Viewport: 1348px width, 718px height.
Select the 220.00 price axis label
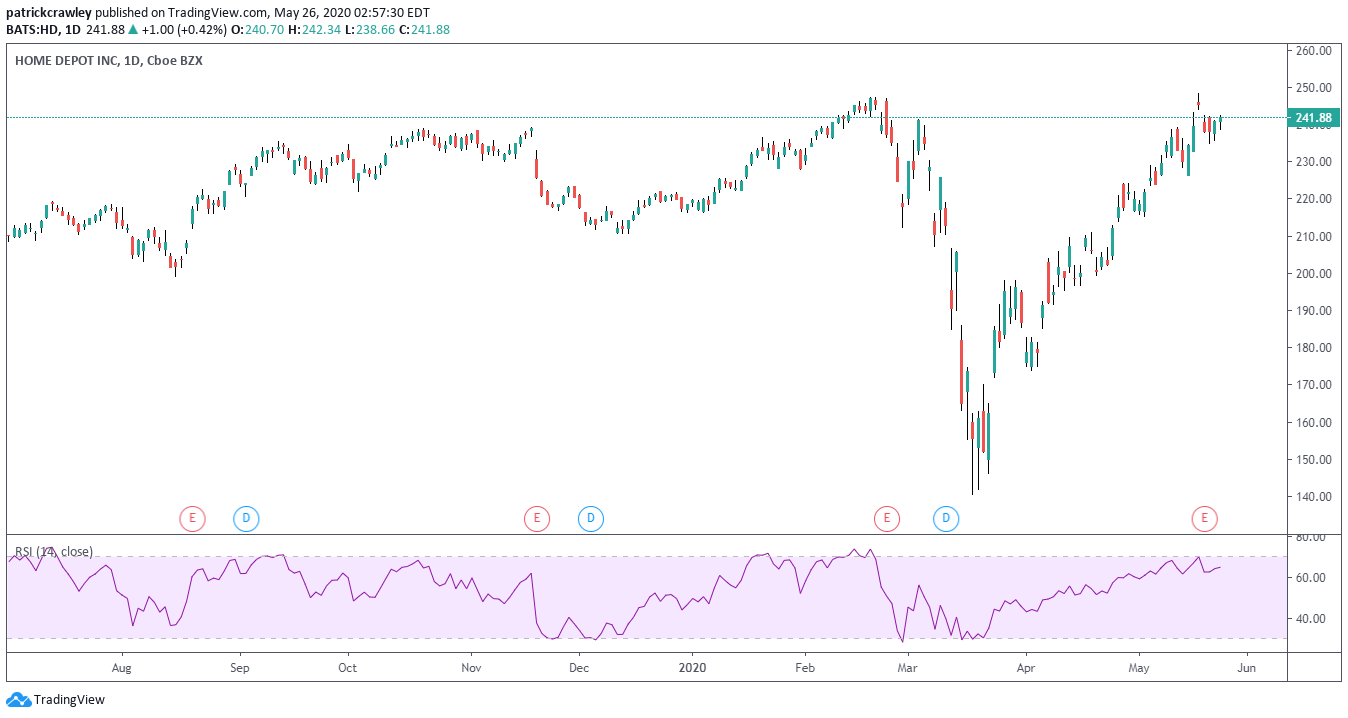tap(1313, 198)
